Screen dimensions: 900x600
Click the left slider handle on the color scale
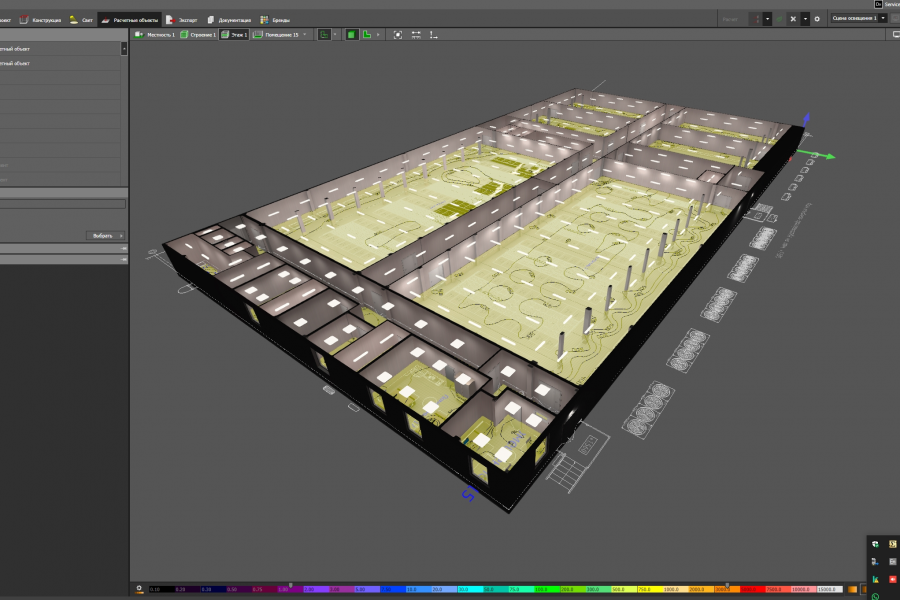point(291,586)
